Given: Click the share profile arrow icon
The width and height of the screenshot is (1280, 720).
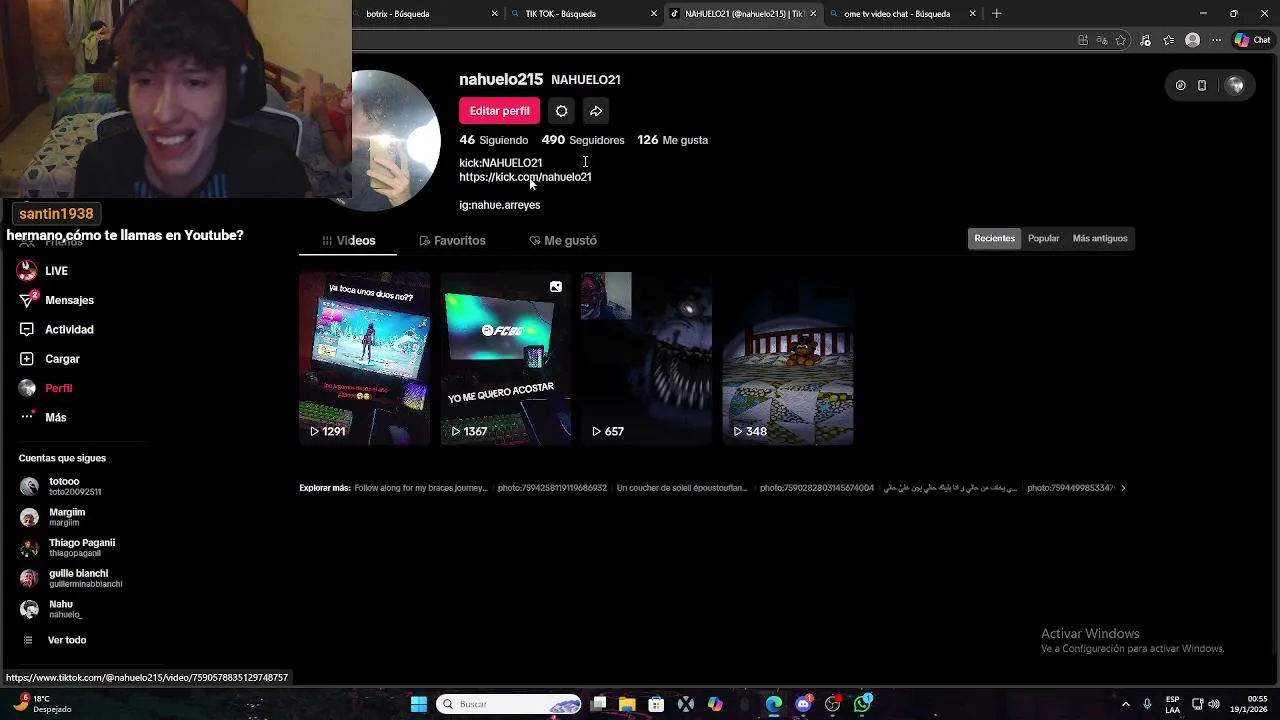Looking at the screenshot, I should (x=596, y=111).
